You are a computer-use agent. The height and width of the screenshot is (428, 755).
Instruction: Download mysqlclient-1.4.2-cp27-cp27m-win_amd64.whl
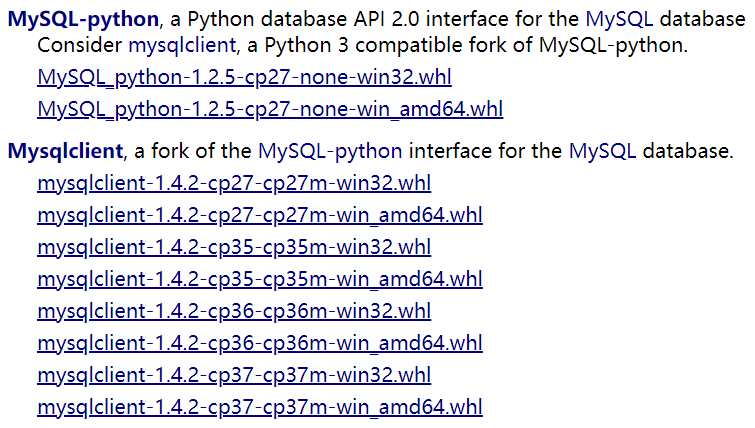point(260,215)
